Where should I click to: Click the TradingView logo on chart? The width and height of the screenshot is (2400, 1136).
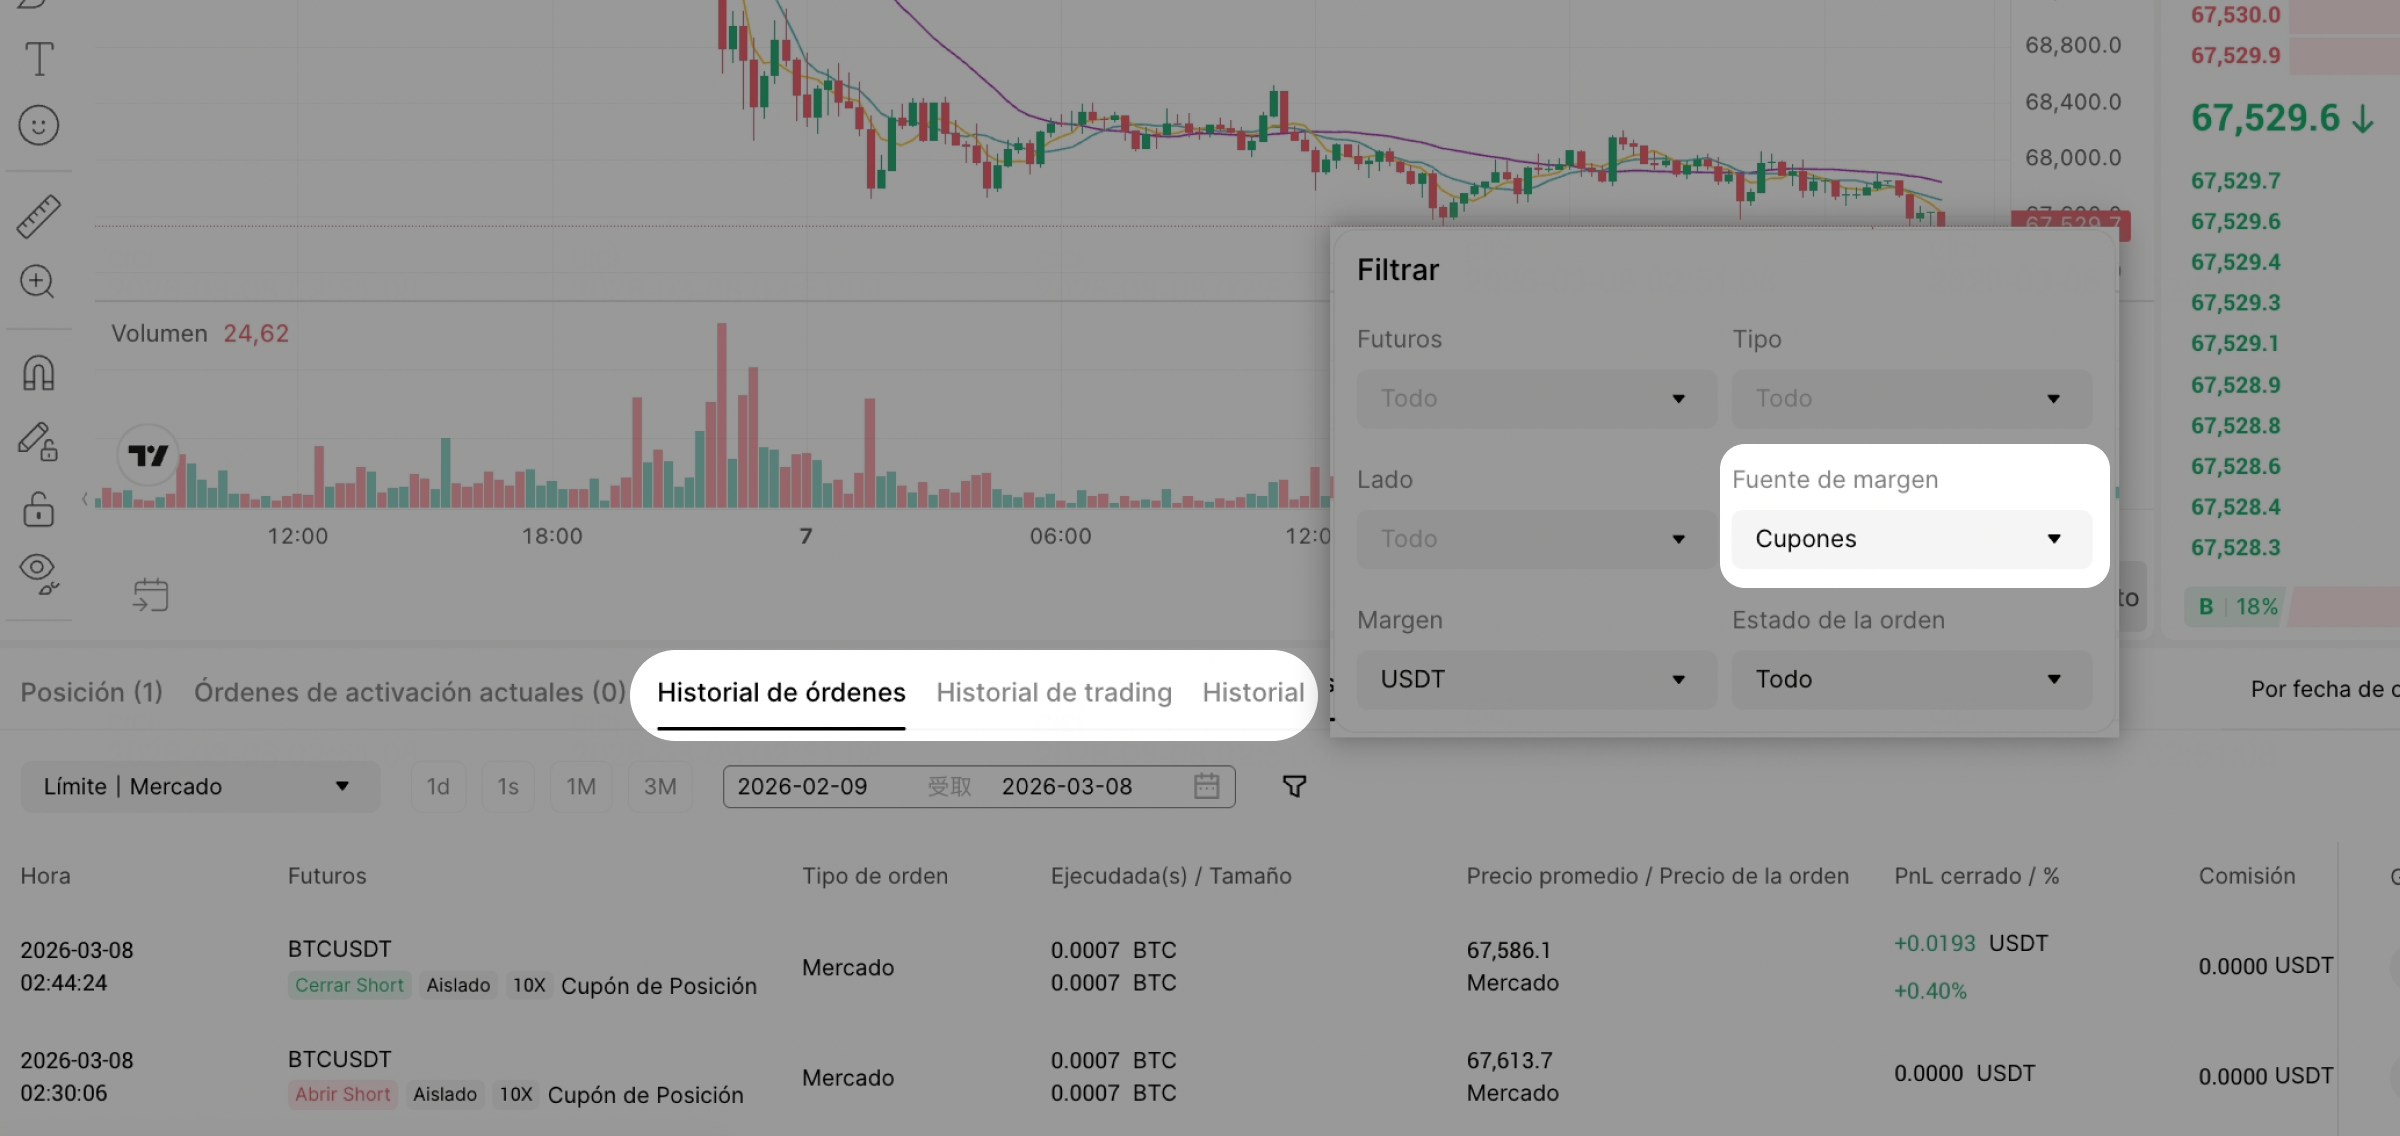click(148, 456)
